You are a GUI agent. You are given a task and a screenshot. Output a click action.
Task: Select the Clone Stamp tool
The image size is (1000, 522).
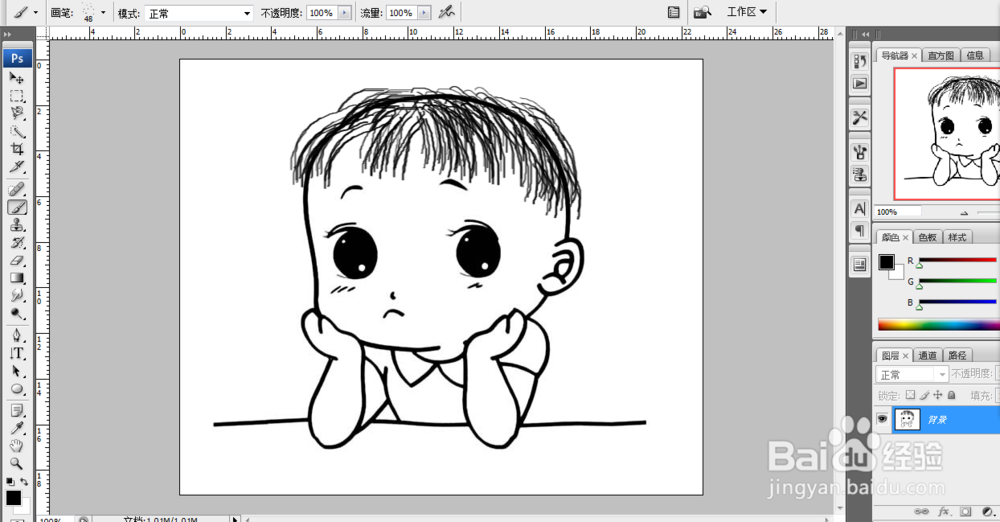pyautogui.click(x=17, y=225)
